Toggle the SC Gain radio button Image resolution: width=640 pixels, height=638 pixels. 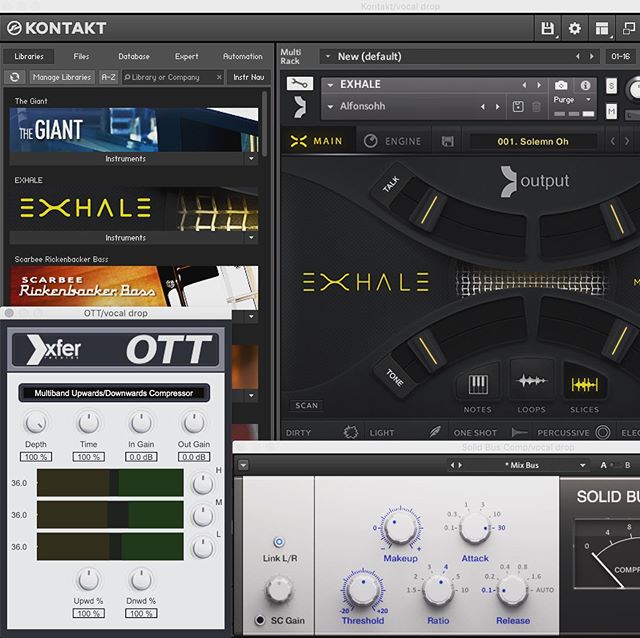259,620
